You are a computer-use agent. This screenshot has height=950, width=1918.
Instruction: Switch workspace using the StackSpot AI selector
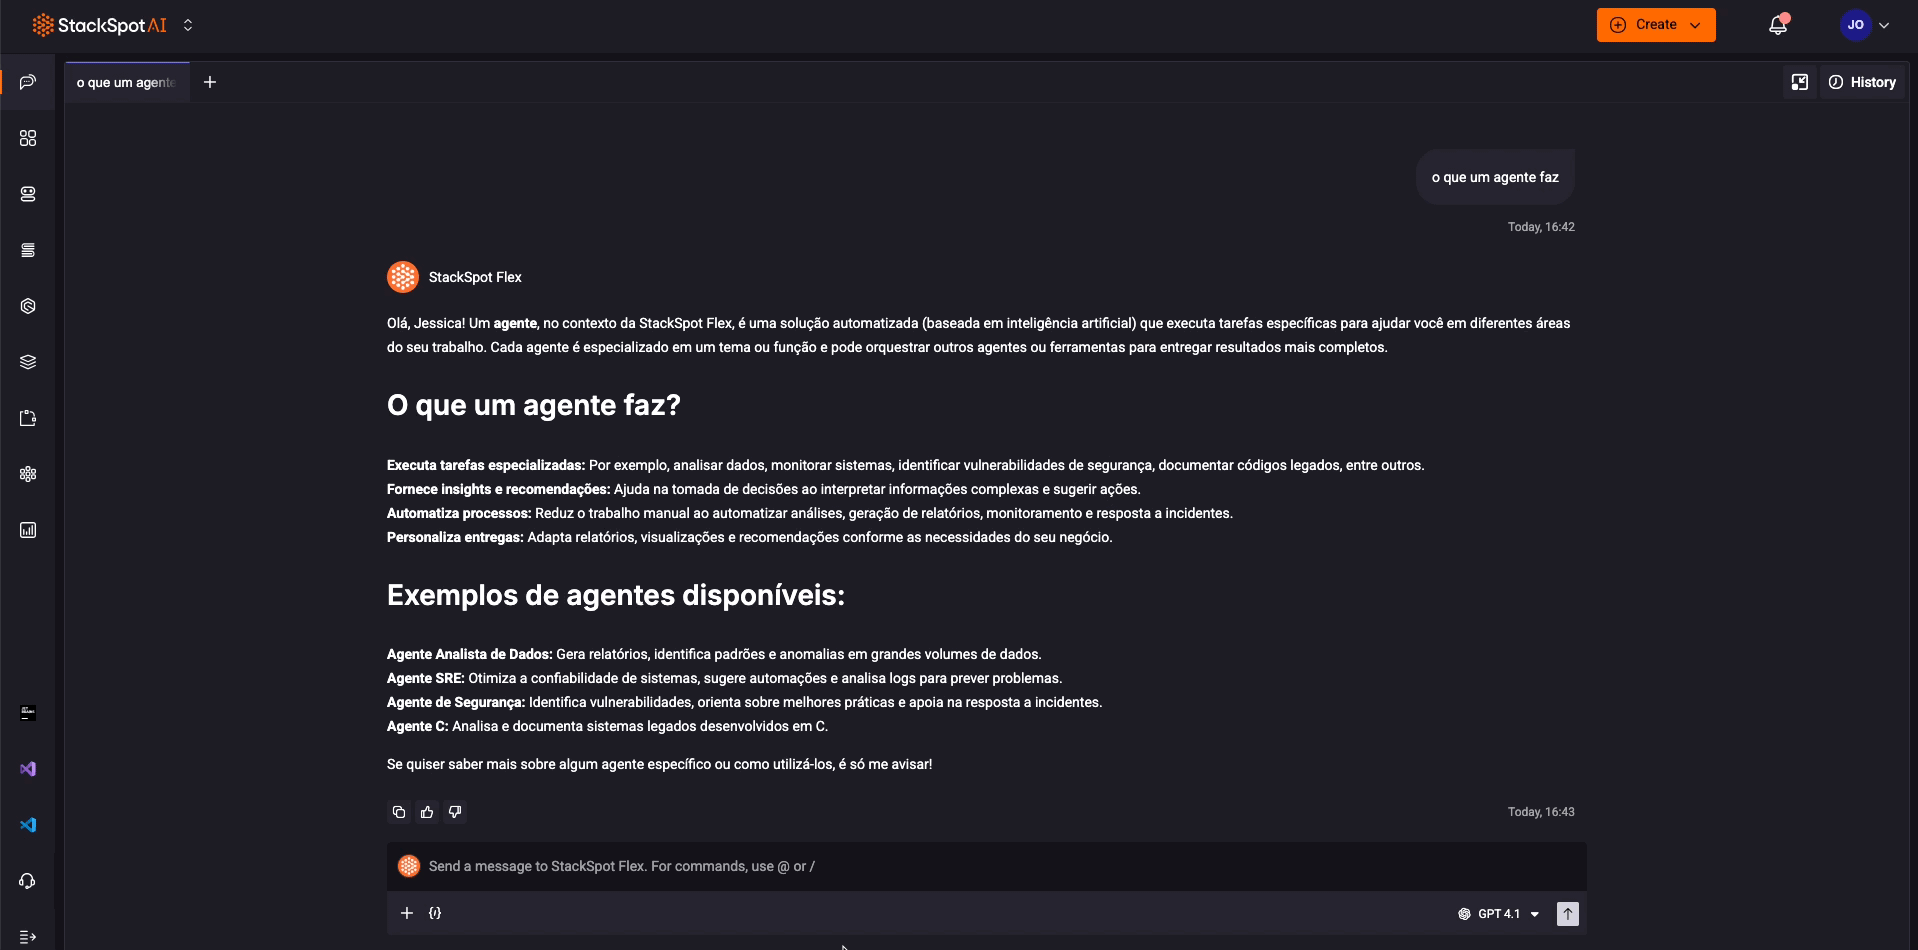point(188,26)
